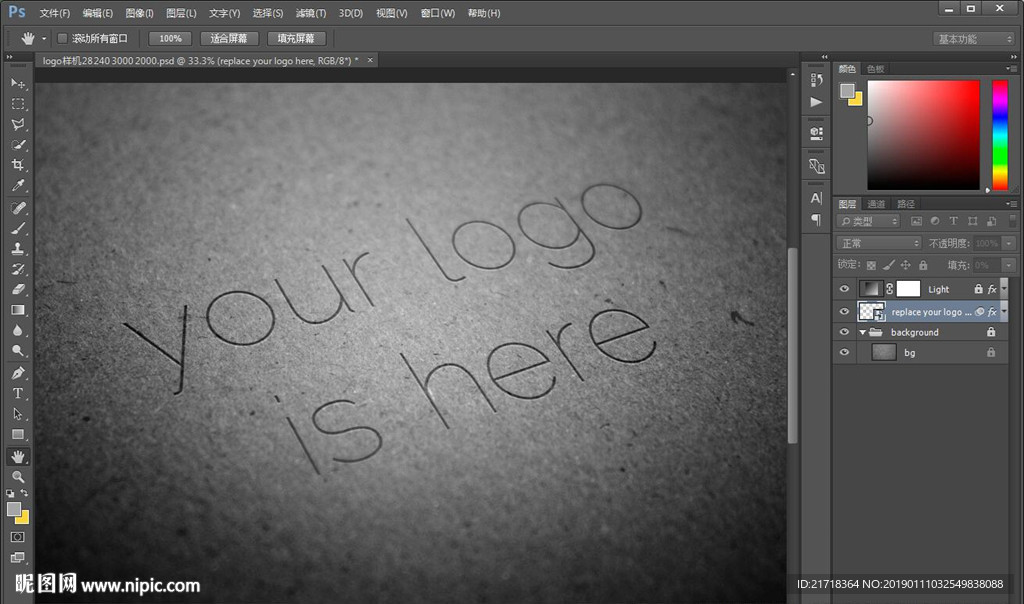Click the 适合屏幕 button
Screen dimensions: 1024x604
click(229, 38)
